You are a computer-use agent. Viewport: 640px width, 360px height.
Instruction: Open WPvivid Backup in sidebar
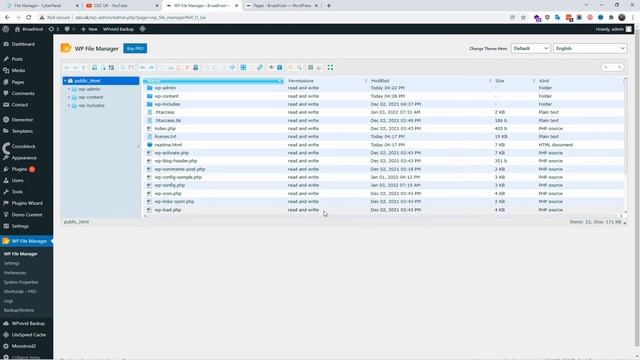27,324
